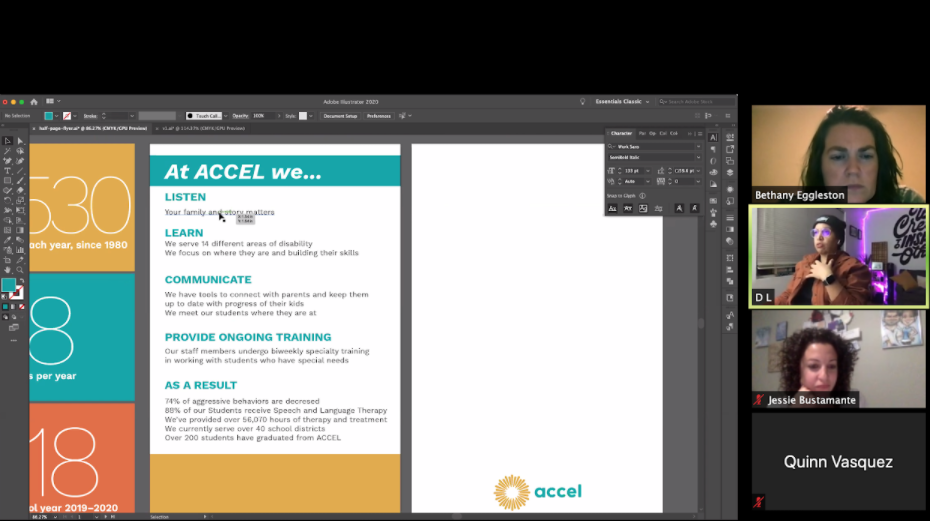Viewport: 930px width, 521px height.
Task: Select the Eyedropper tool
Action: pyautogui.click(x=8, y=239)
